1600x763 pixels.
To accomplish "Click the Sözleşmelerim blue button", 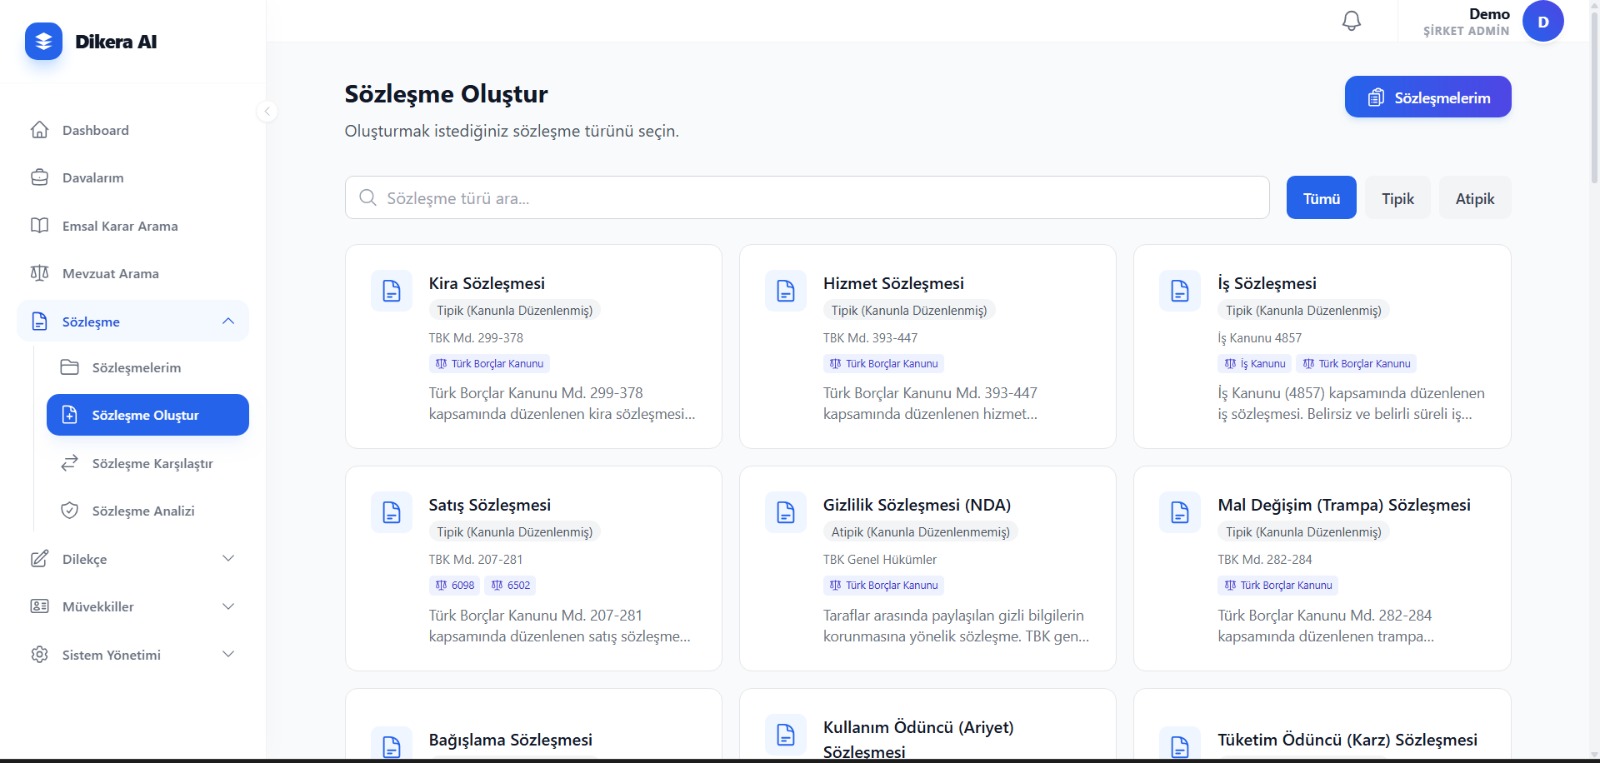I will point(1427,97).
